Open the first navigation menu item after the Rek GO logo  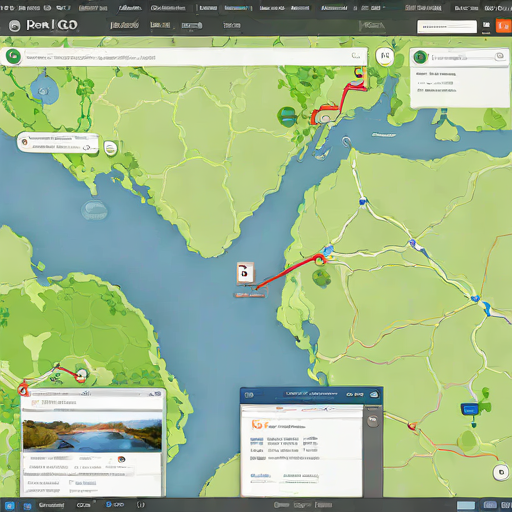[124, 25]
